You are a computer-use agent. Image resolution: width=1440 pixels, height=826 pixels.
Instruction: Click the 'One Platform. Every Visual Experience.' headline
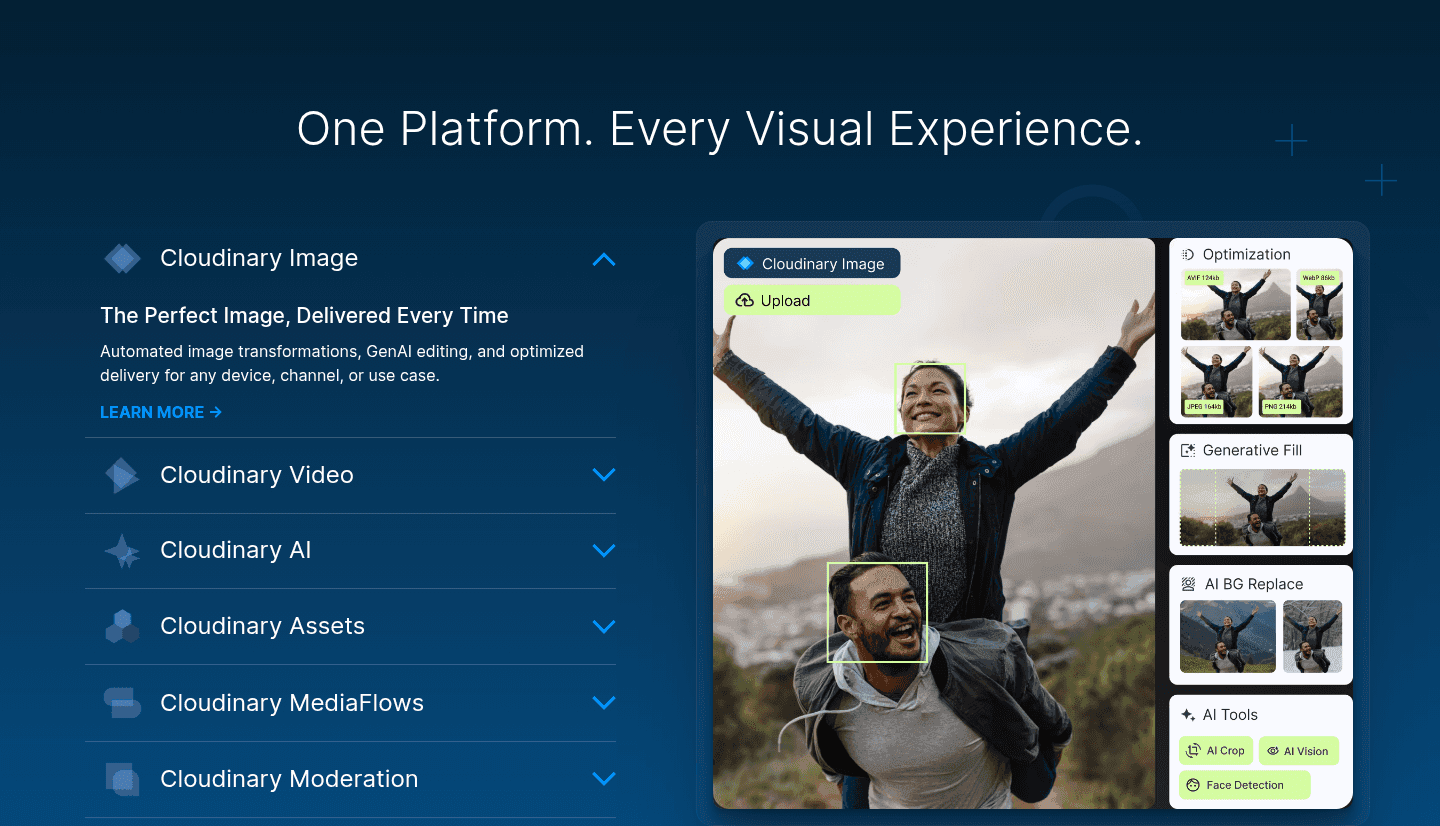click(720, 129)
